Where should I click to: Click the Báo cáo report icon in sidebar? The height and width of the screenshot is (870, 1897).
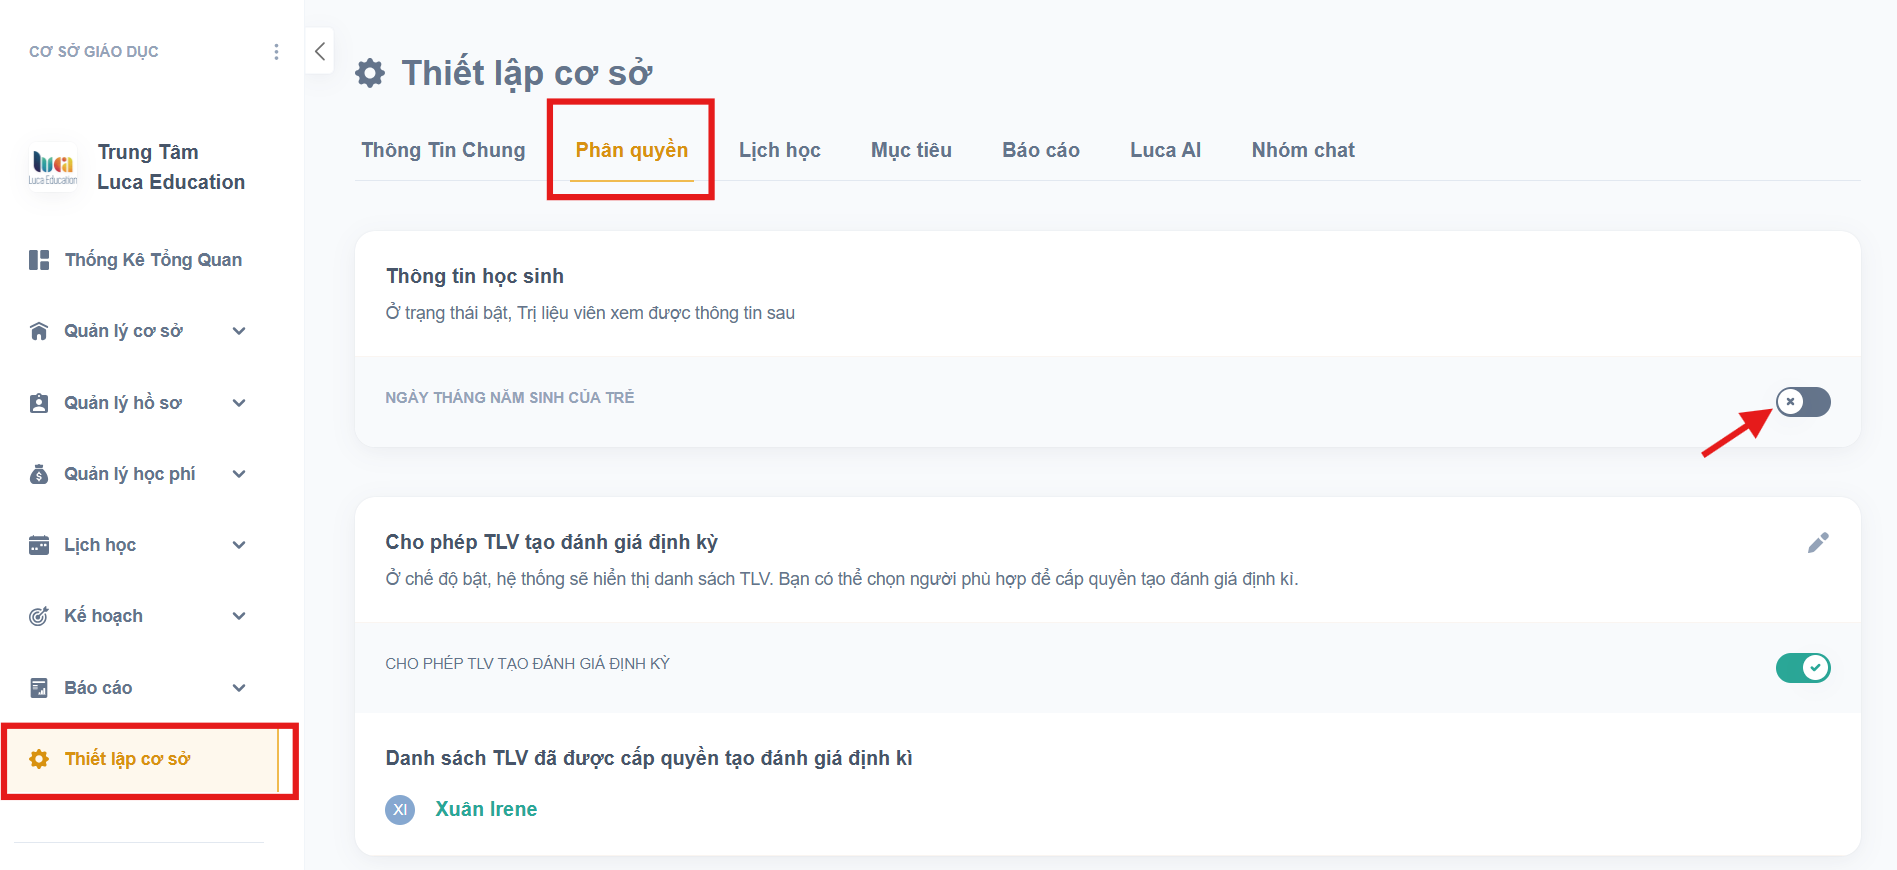point(39,688)
